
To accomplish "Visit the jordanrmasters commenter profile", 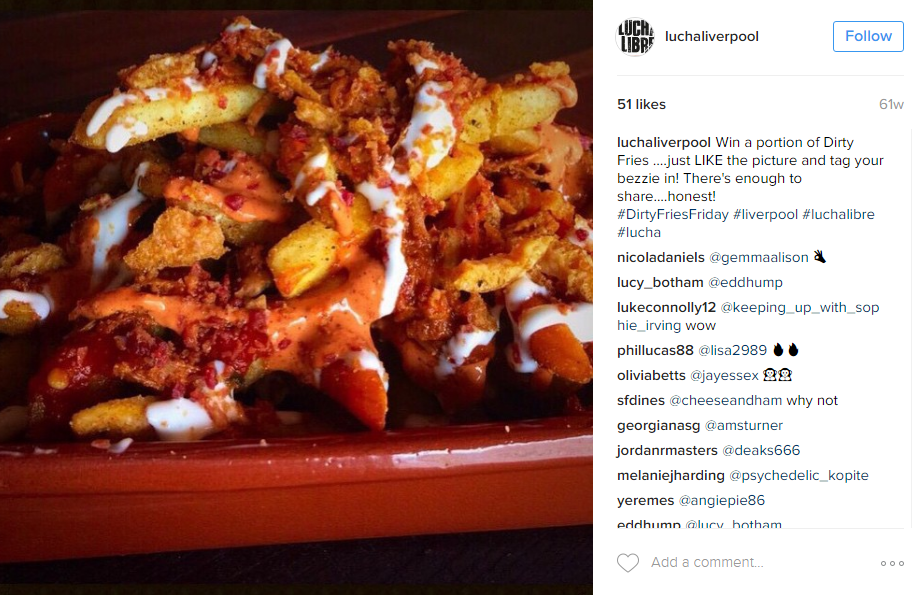I will 667,450.
